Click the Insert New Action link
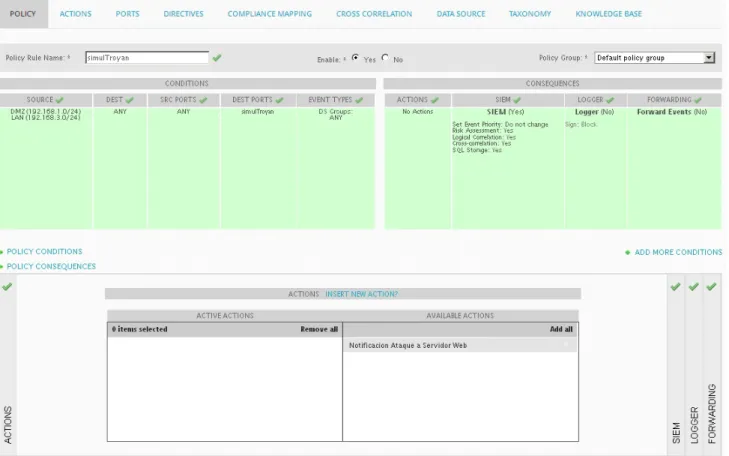The height and width of the screenshot is (456, 729). (x=362, y=294)
